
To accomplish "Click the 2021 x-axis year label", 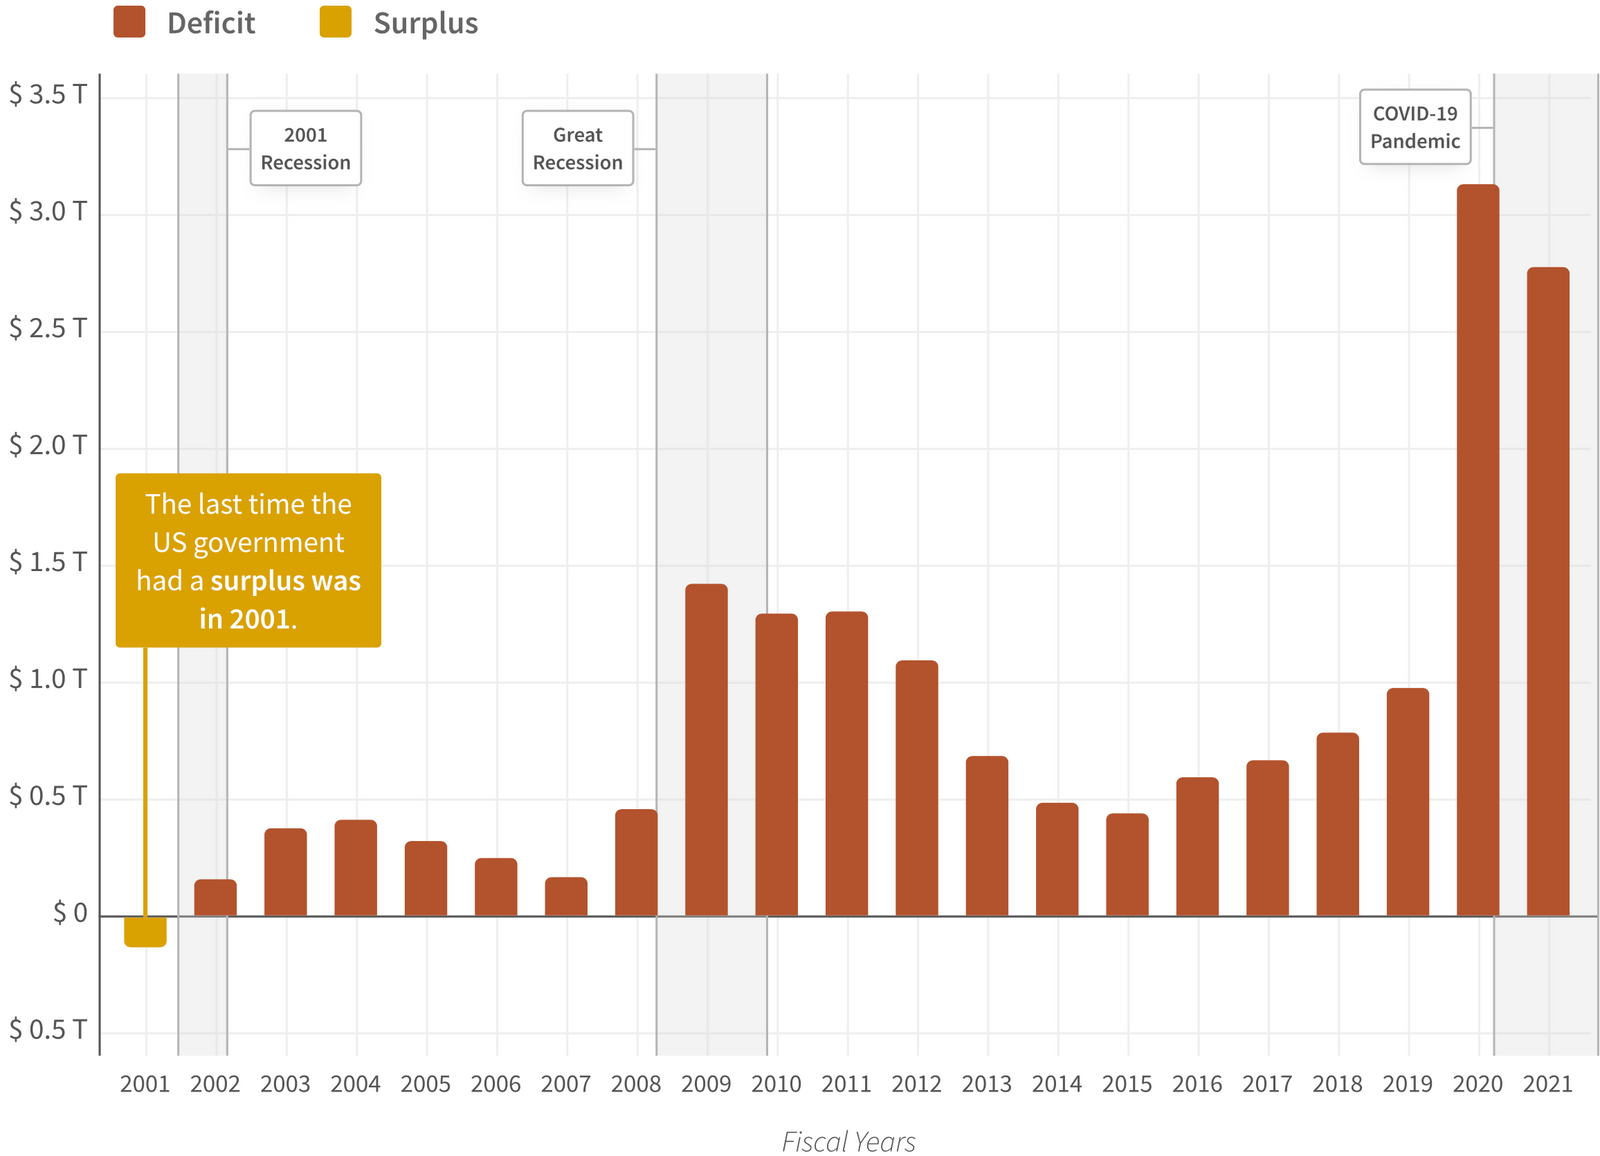I will [x=1548, y=1084].
